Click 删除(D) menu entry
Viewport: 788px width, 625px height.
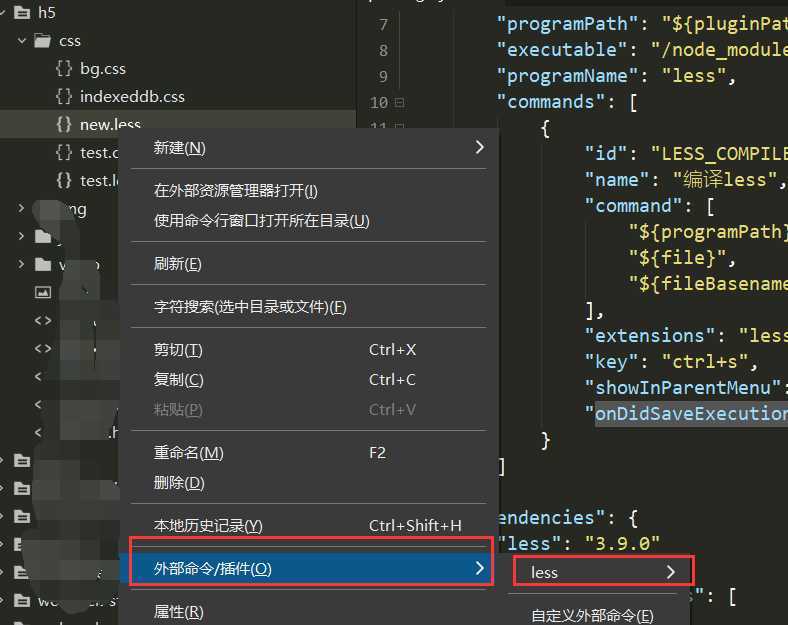pyautogui.click(x=308, y=483)
